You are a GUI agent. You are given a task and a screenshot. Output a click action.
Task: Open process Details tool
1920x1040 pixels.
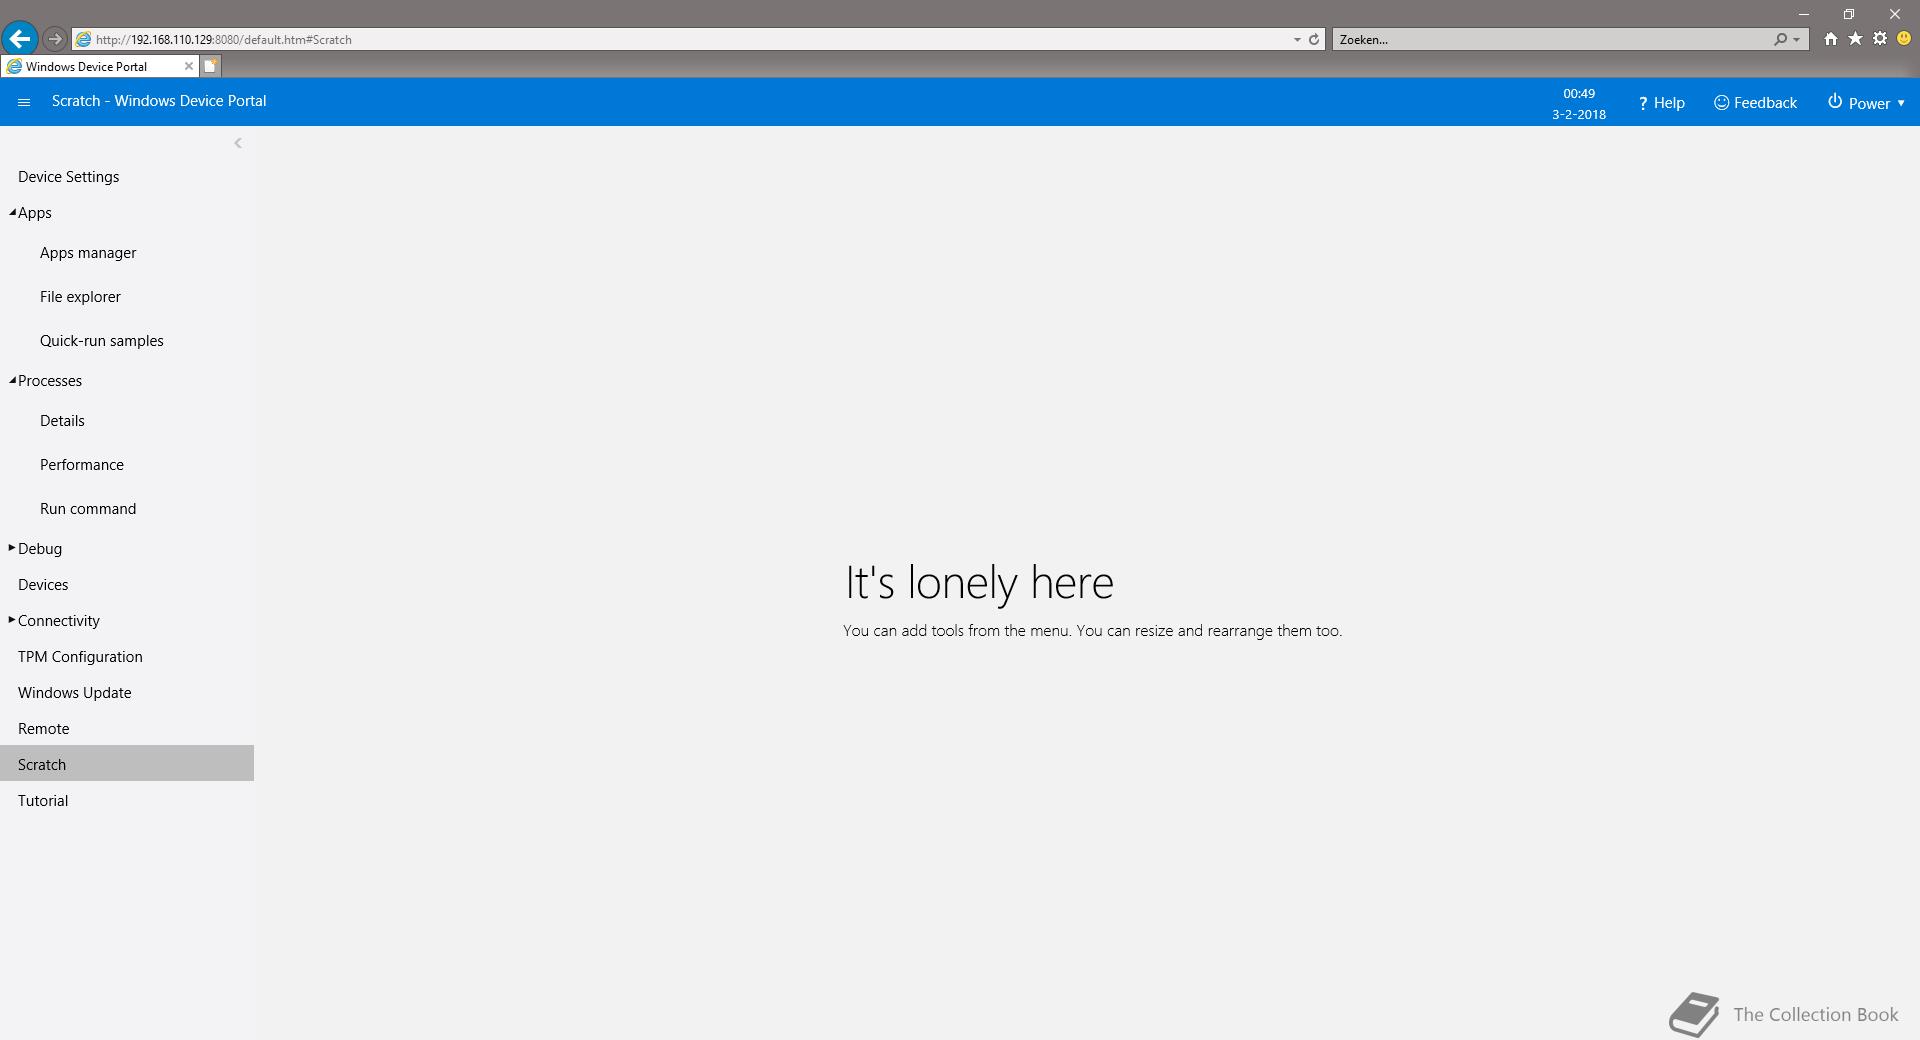click(62, 421)
